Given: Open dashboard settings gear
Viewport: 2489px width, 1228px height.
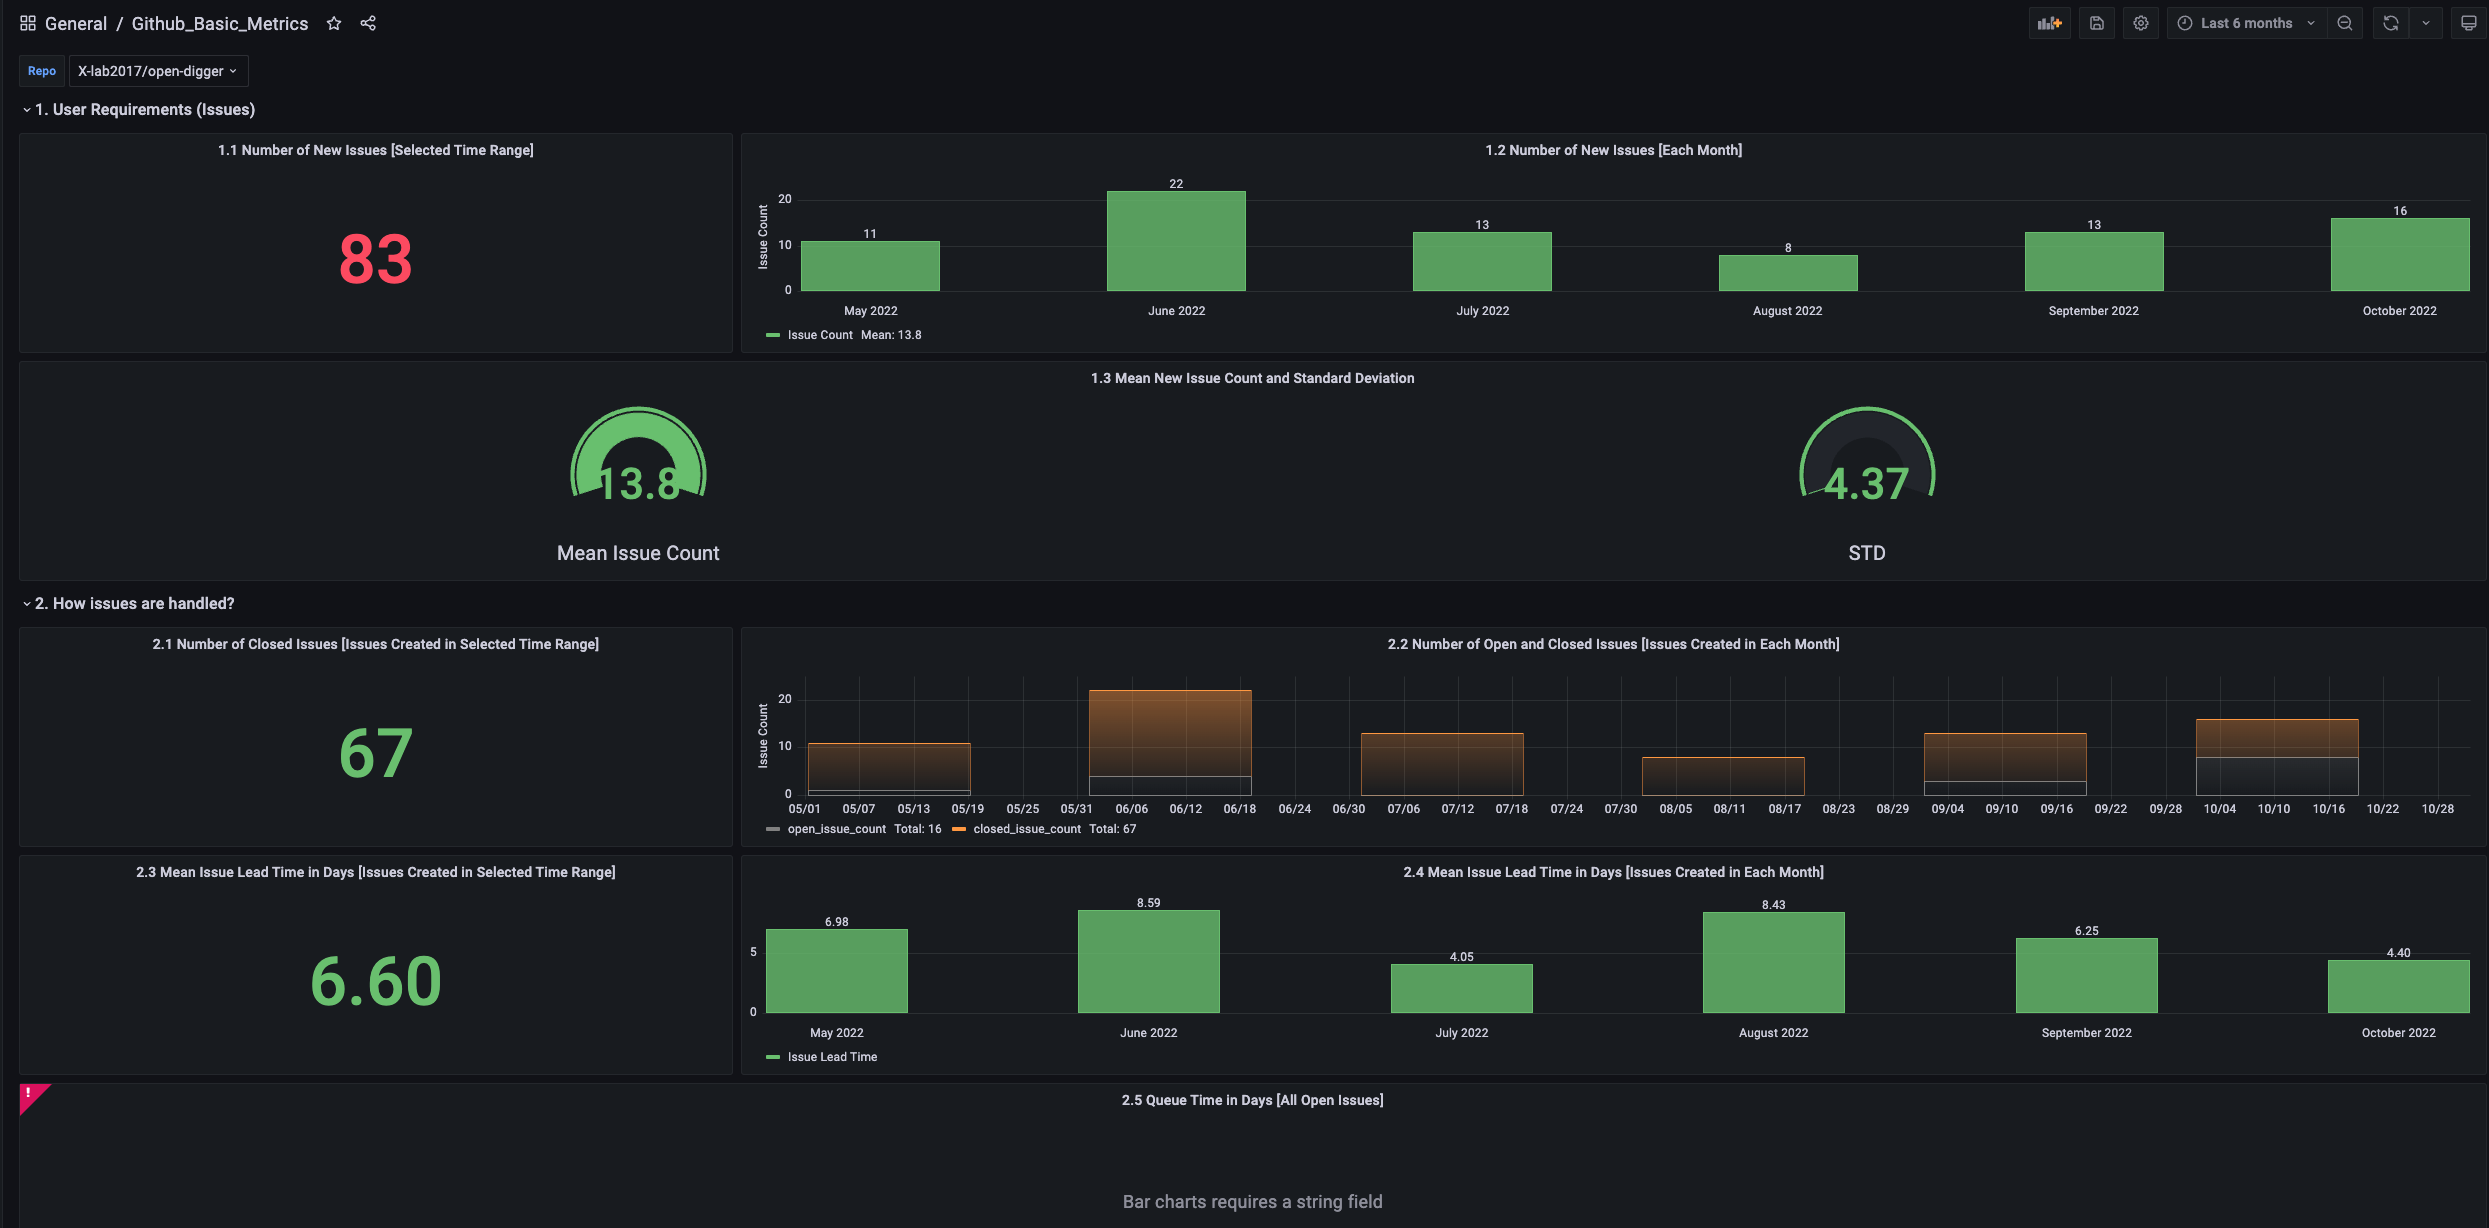Looking at the screenshot, I should coord(2141,22).
